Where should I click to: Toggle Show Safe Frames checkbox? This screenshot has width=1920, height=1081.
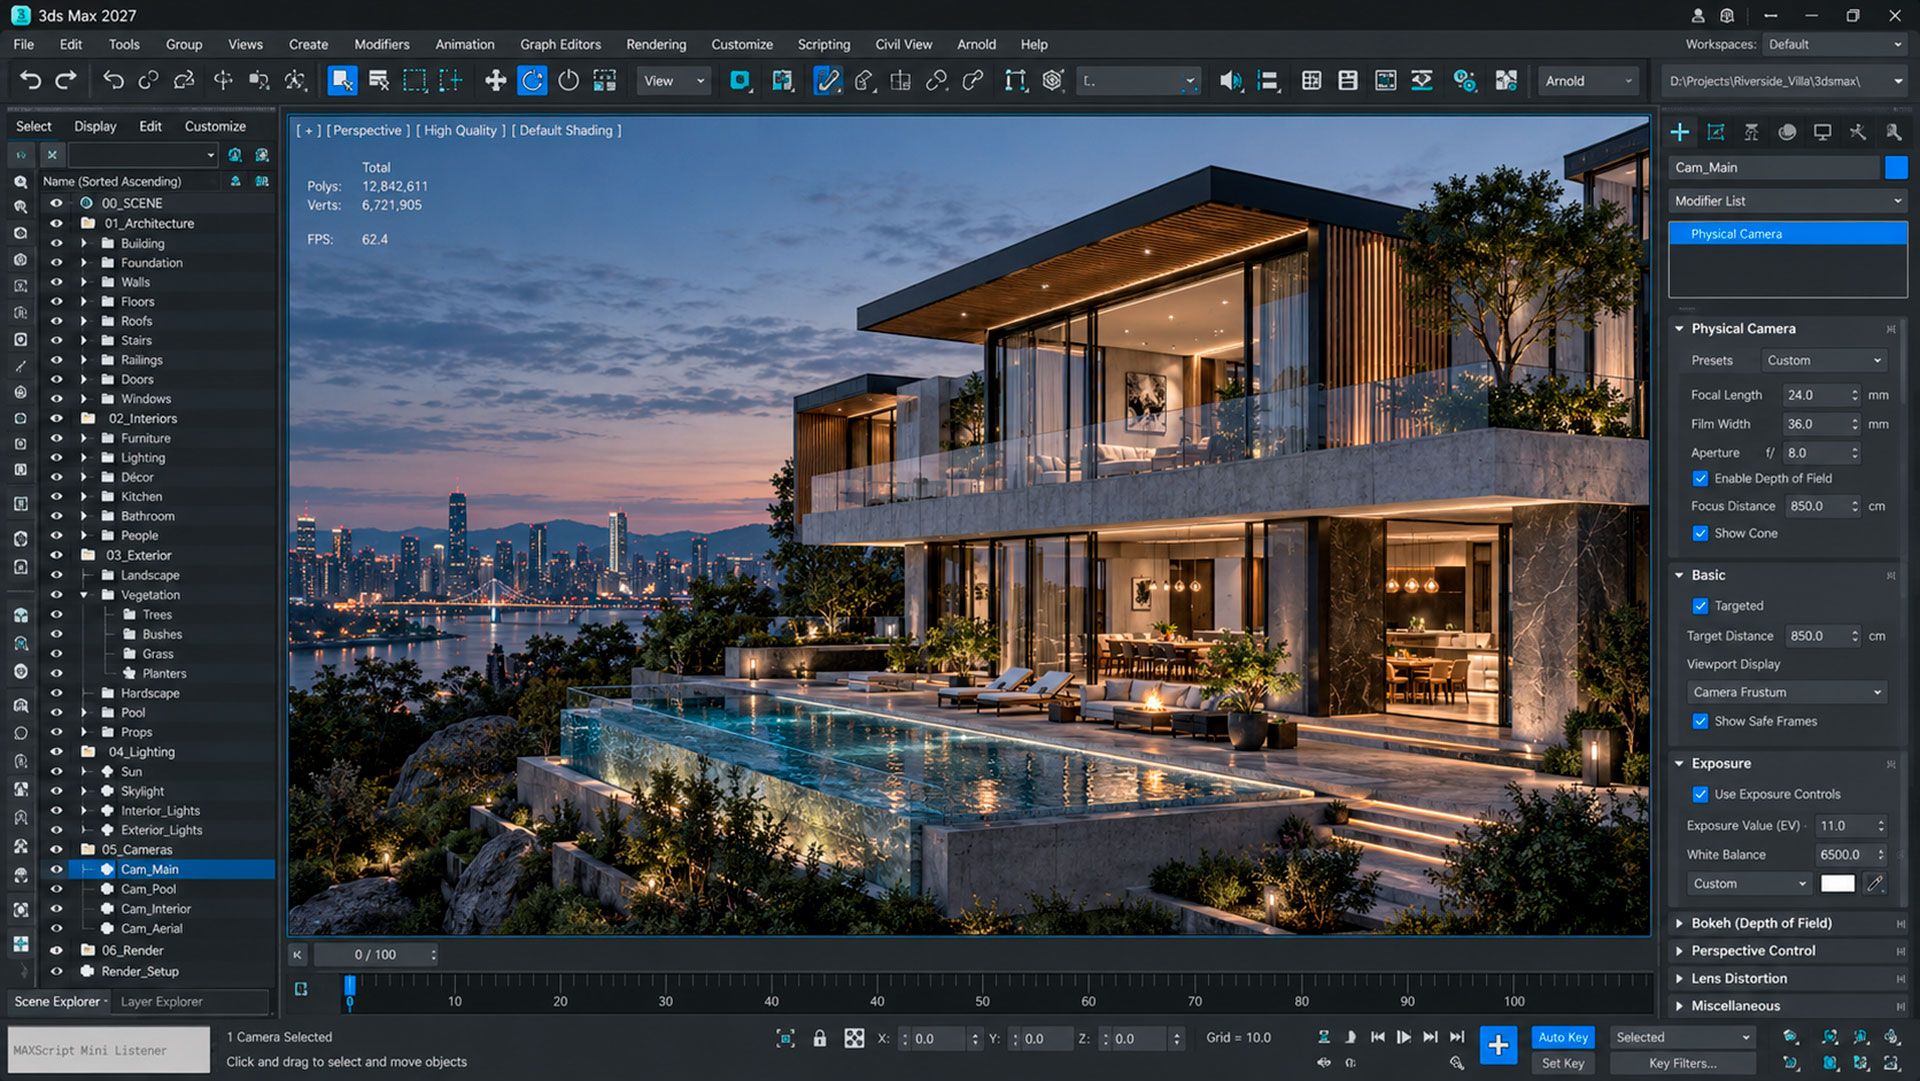click(1700, 721)
